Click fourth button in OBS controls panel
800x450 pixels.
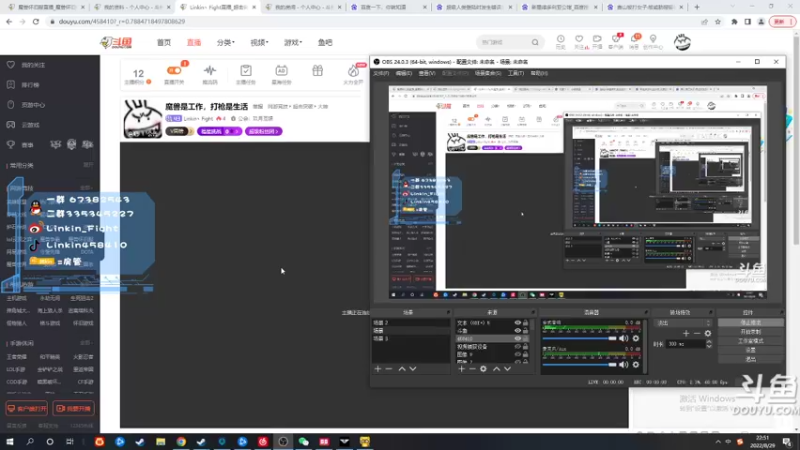pos(751,350)
